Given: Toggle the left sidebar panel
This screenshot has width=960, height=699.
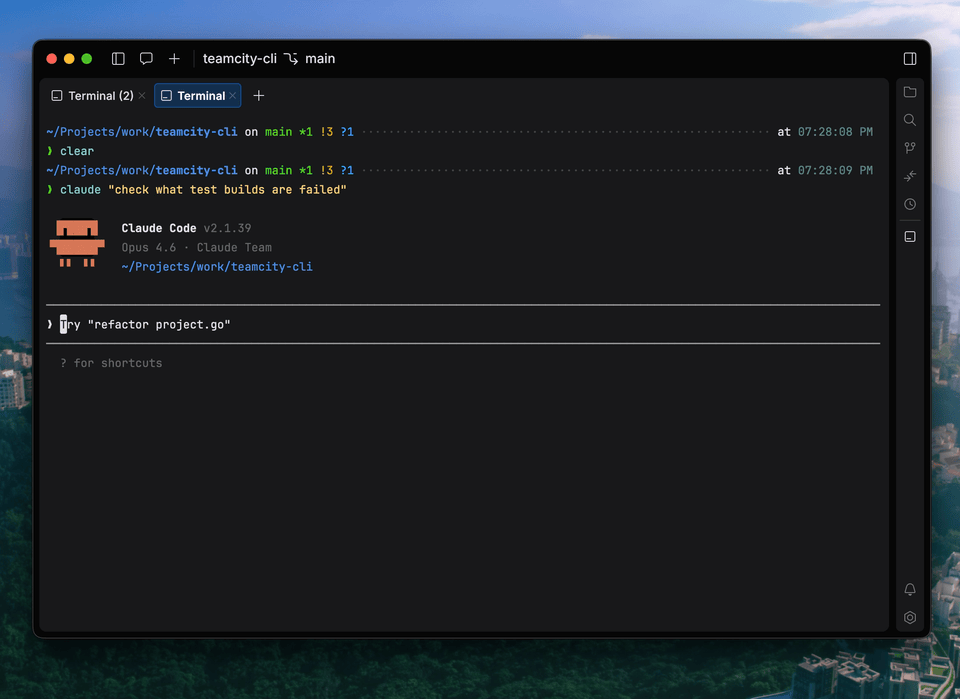Looking at the screenshot, I should [x=118, y=59].
